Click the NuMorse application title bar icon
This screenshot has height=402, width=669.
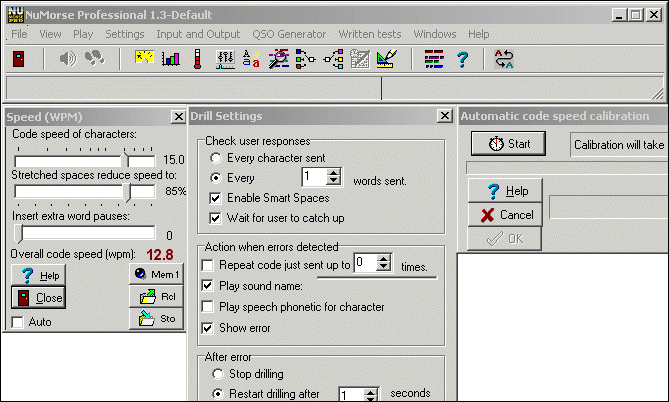(15, 15)
